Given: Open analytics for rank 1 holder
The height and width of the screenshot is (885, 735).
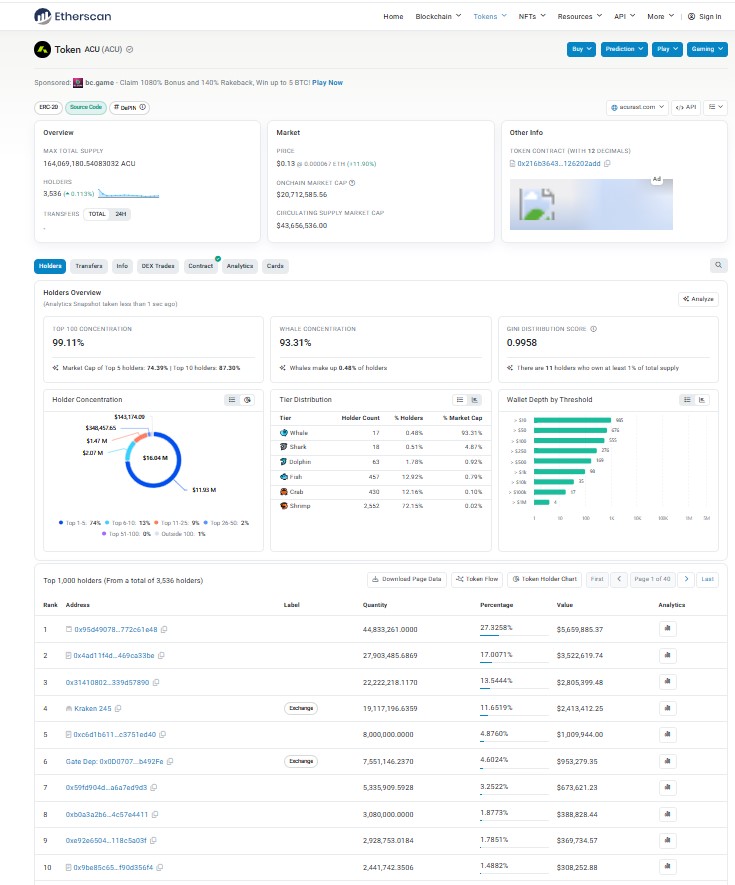Looking at the screenshot, I should coord(667,629).
